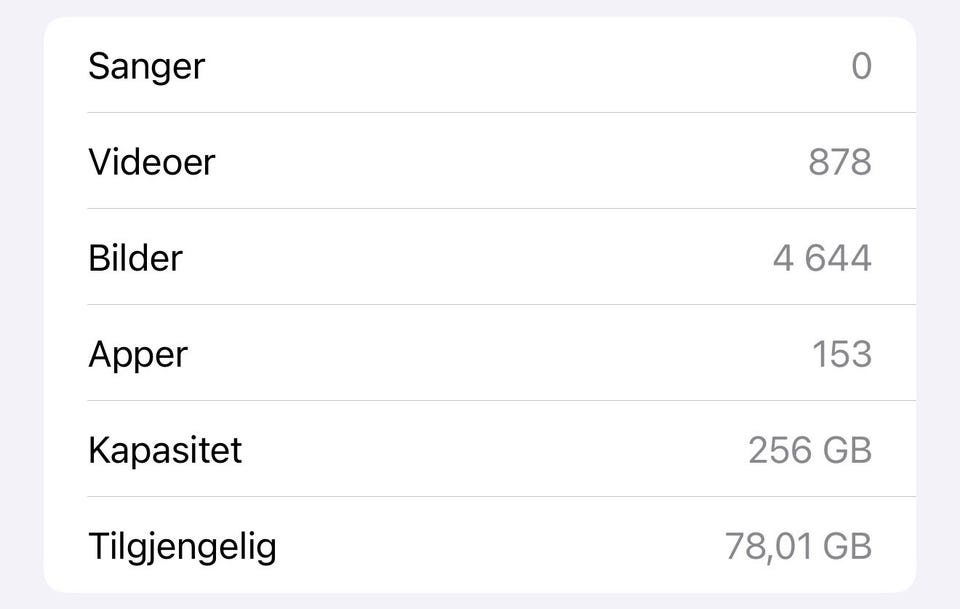Tap the Bilder row label
The image size is (960, 609).
(135, 258)
